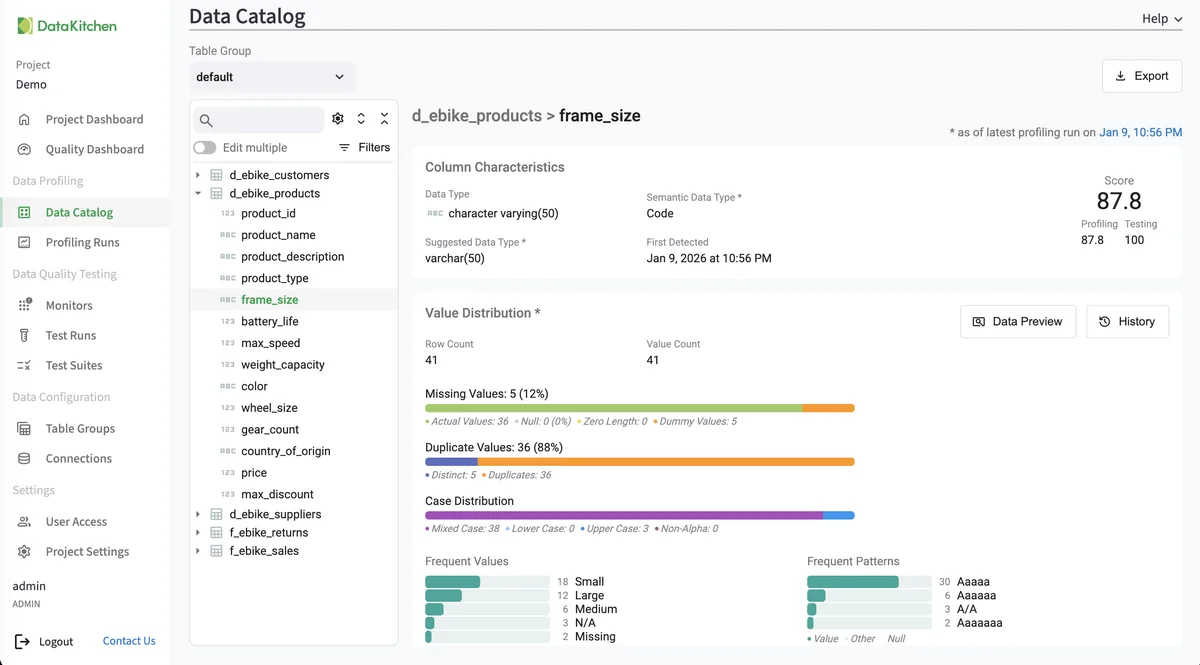Screen dimensions: 1200x665
Task: Enable the Edit multiple toggle
Action: (x=204, y=148)
